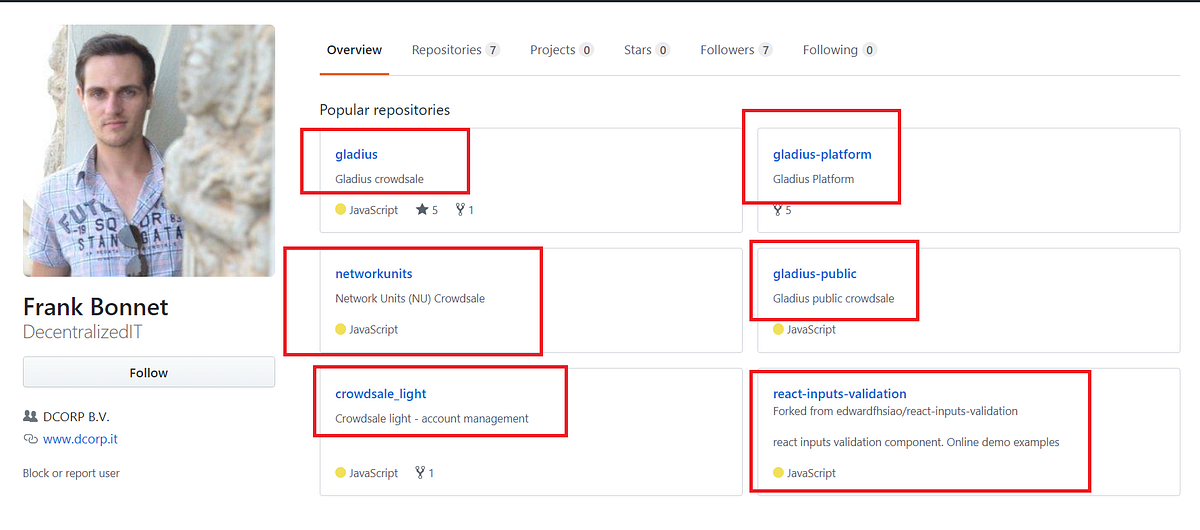Open the crowdsale_light repository
The image size is (1200, 530).
tap(381, 394)
